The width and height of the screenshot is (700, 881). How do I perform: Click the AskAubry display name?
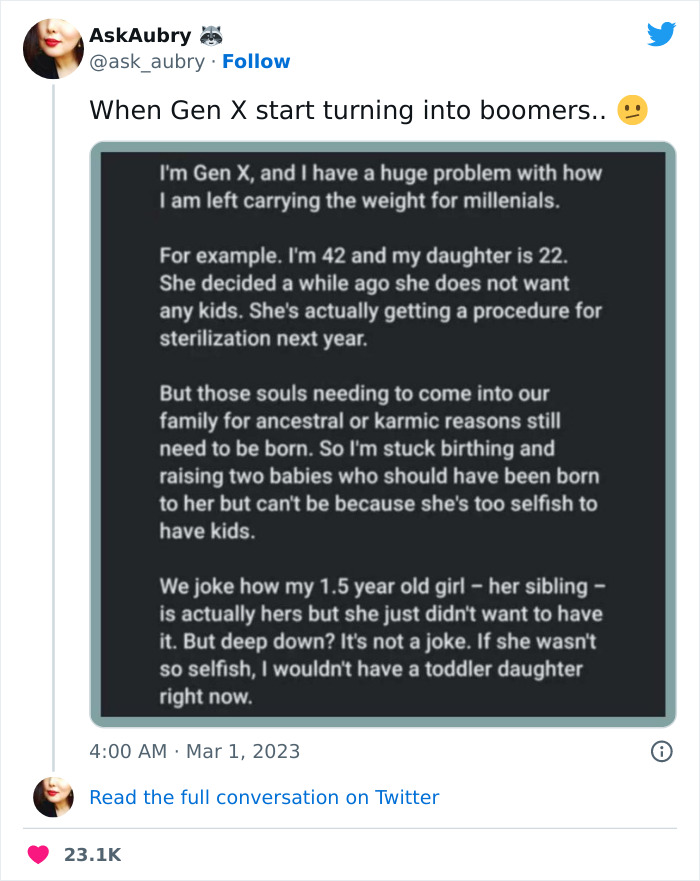tap(138, 34)
